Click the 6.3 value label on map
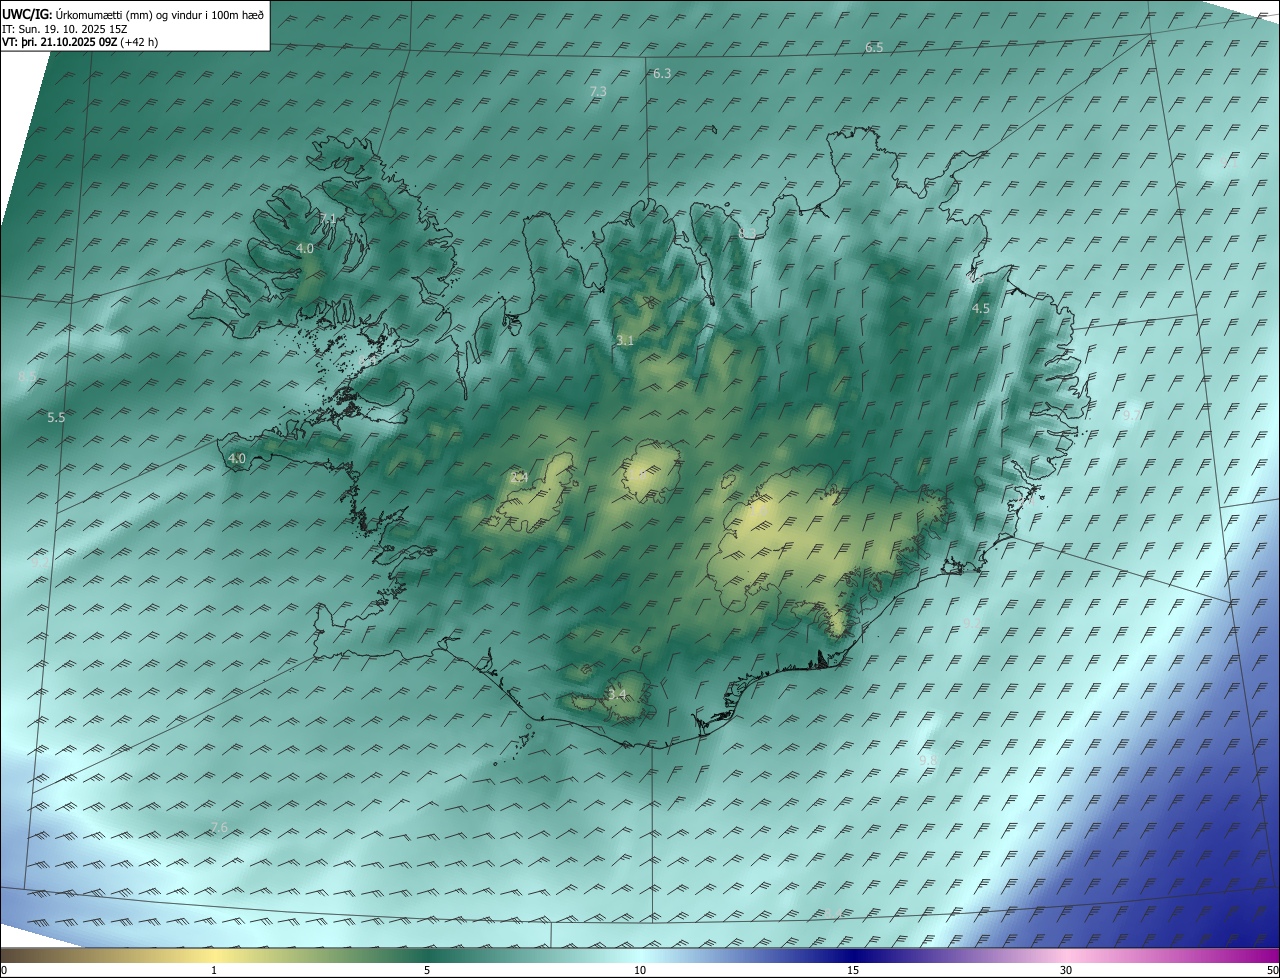Screen dimensions: 1280x978 click(662, 74)
